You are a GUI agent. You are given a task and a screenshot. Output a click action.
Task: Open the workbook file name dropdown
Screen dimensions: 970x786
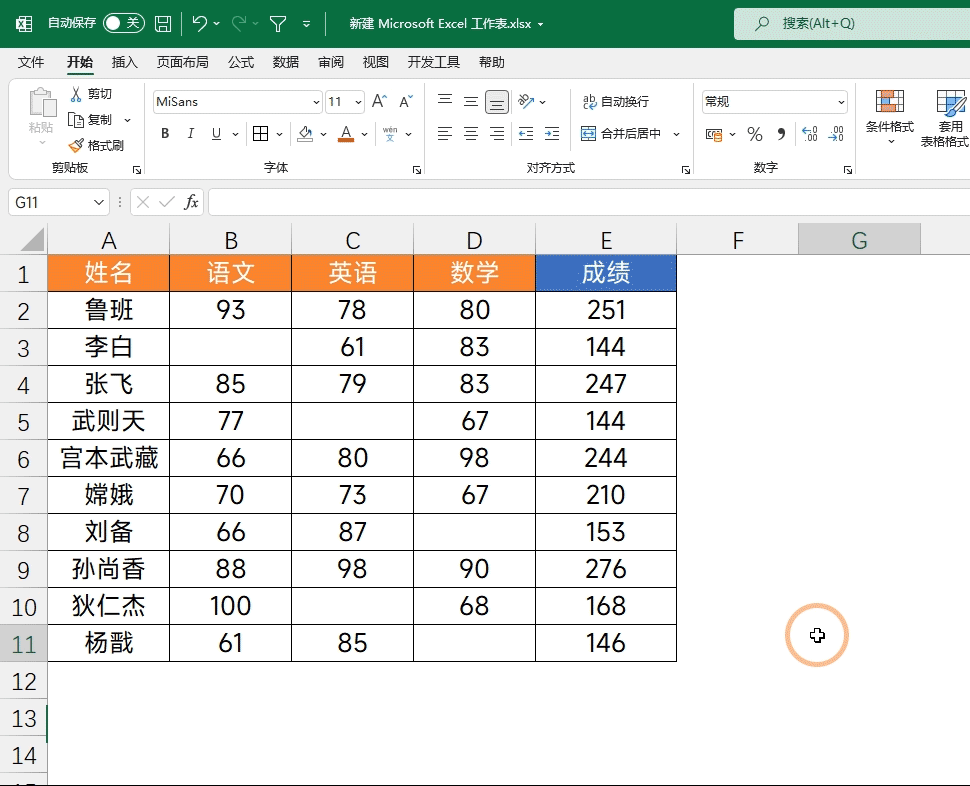point(540,24)
